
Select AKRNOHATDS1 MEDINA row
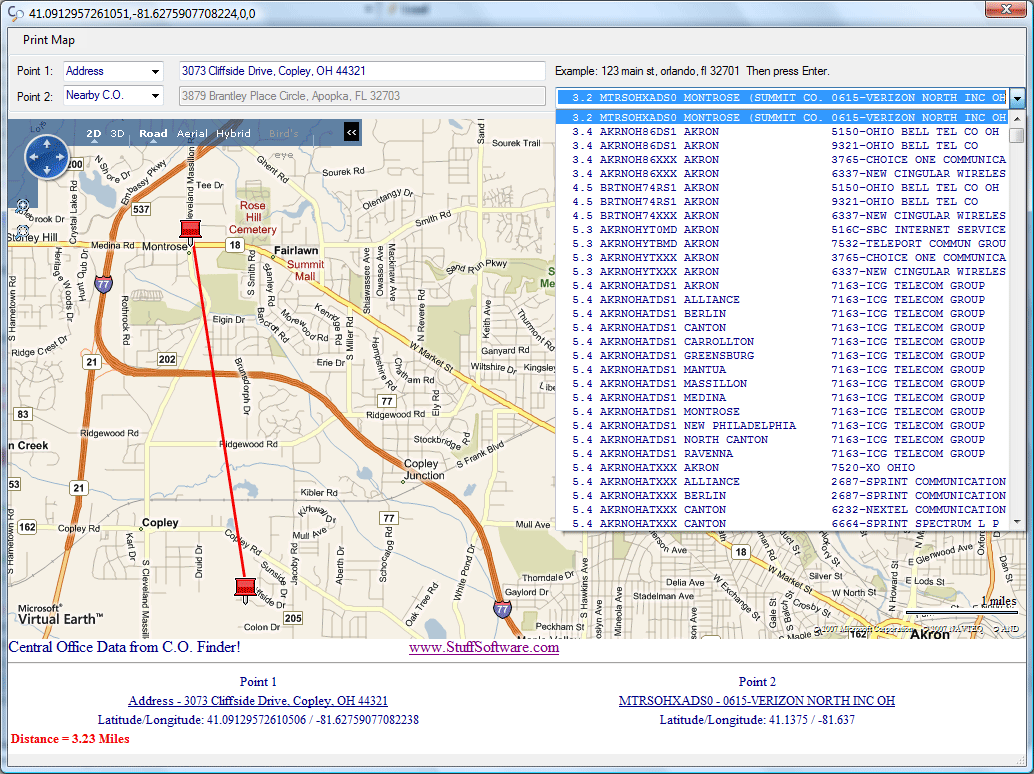(783, 398)
